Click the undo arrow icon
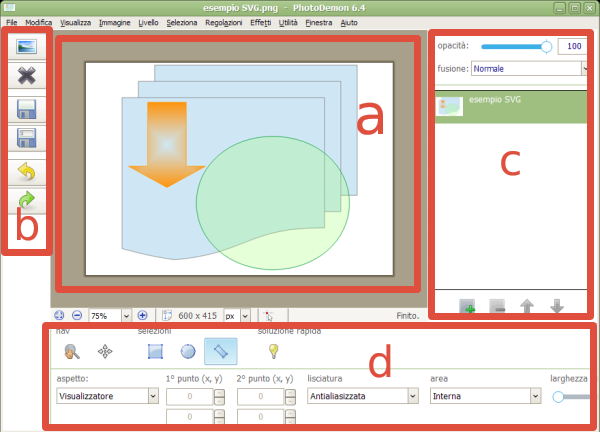 27,172
